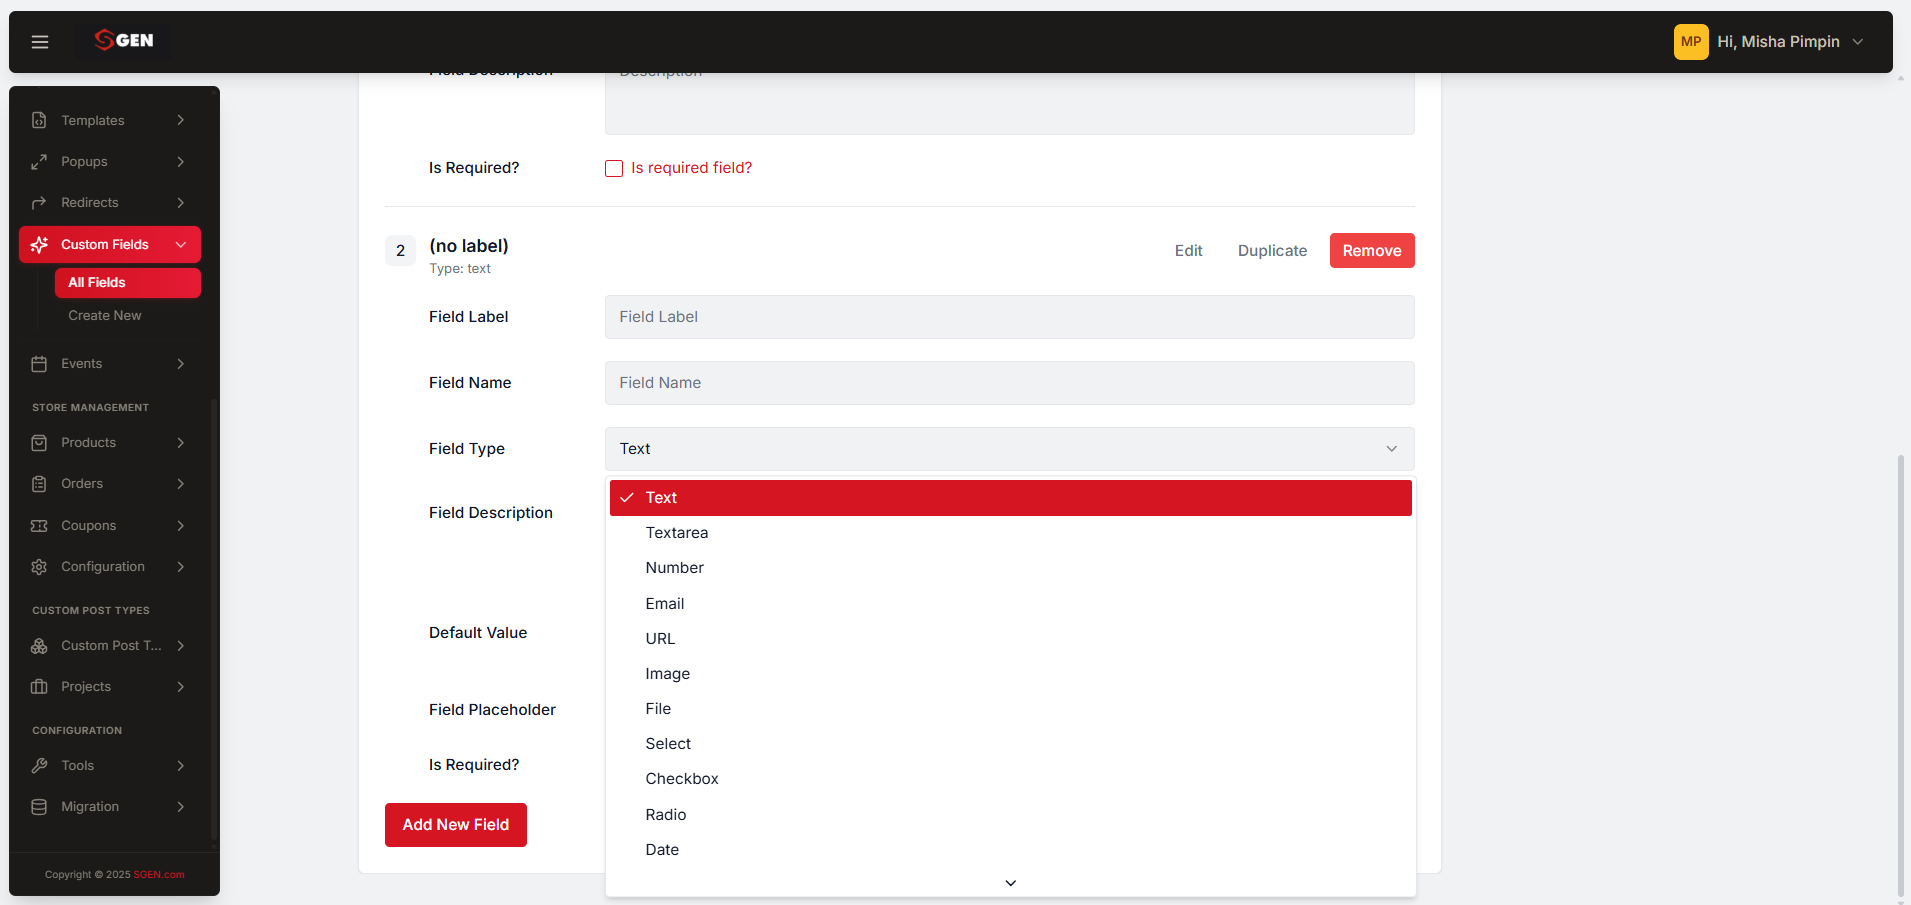Click the Coupons ticket icon
The width and height of the screenshot is (1911, 905).
pos(39,525)
